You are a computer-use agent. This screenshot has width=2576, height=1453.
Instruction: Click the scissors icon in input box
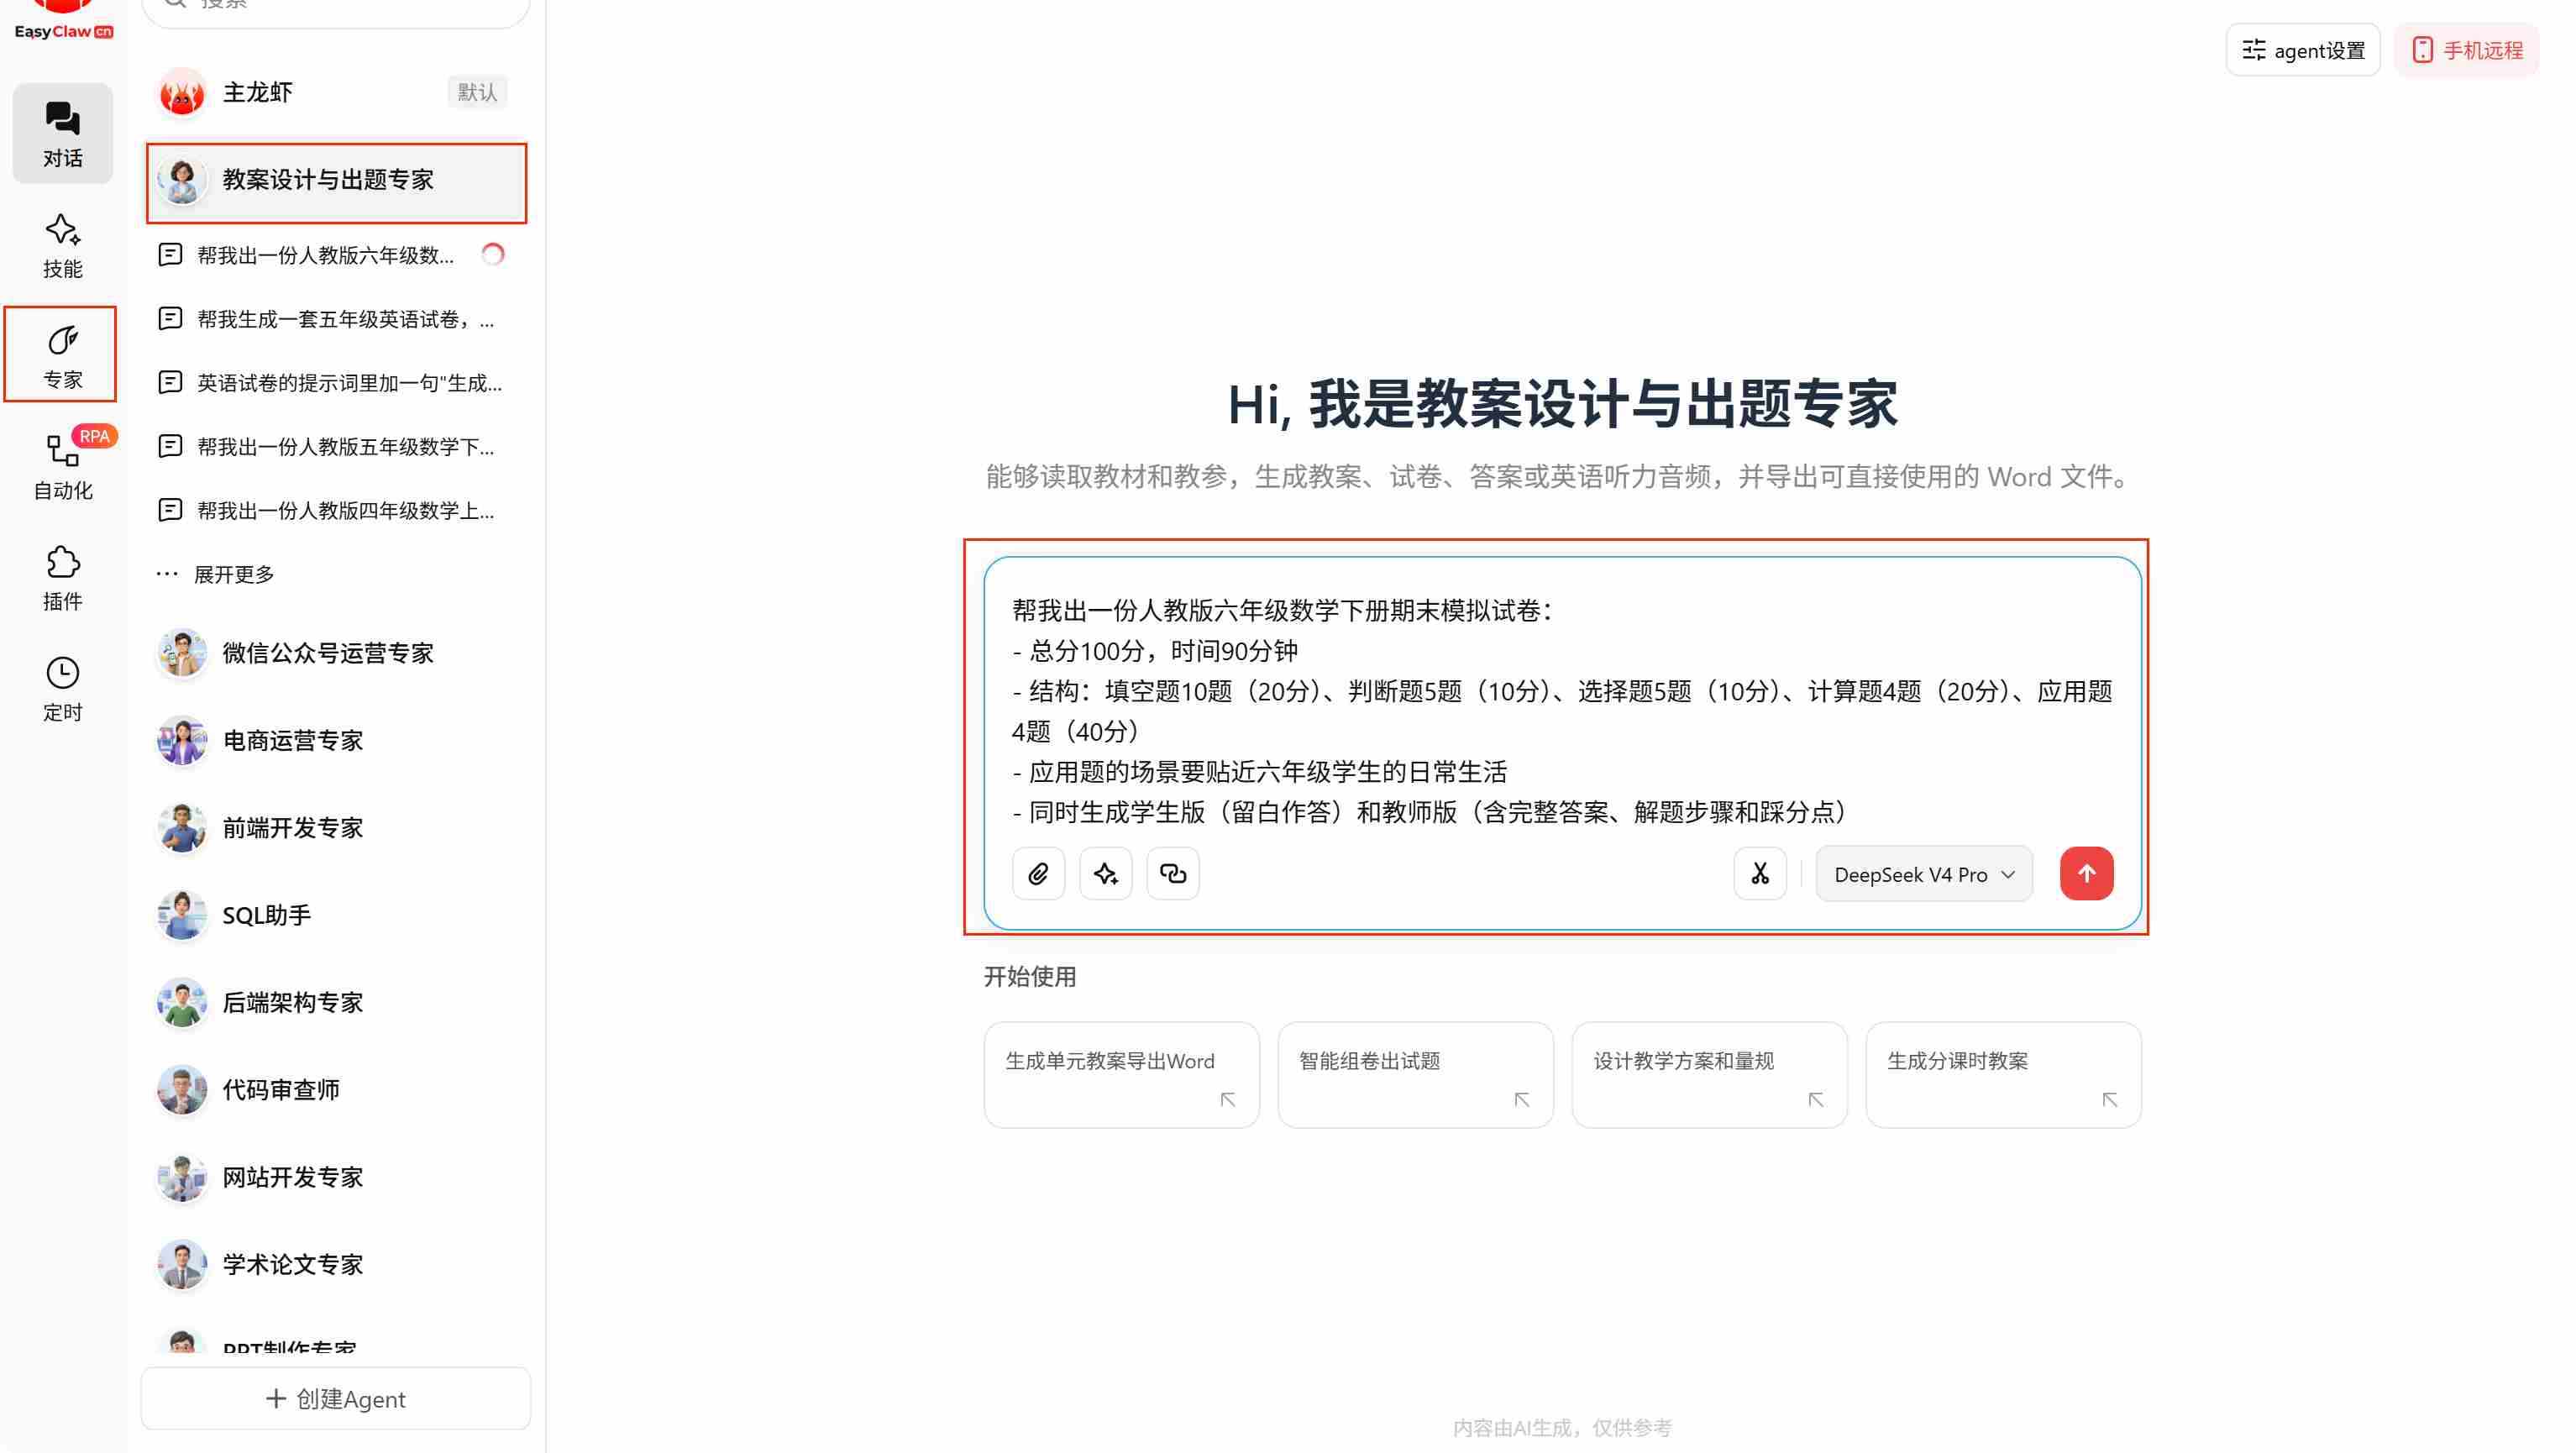point(1760,874)
